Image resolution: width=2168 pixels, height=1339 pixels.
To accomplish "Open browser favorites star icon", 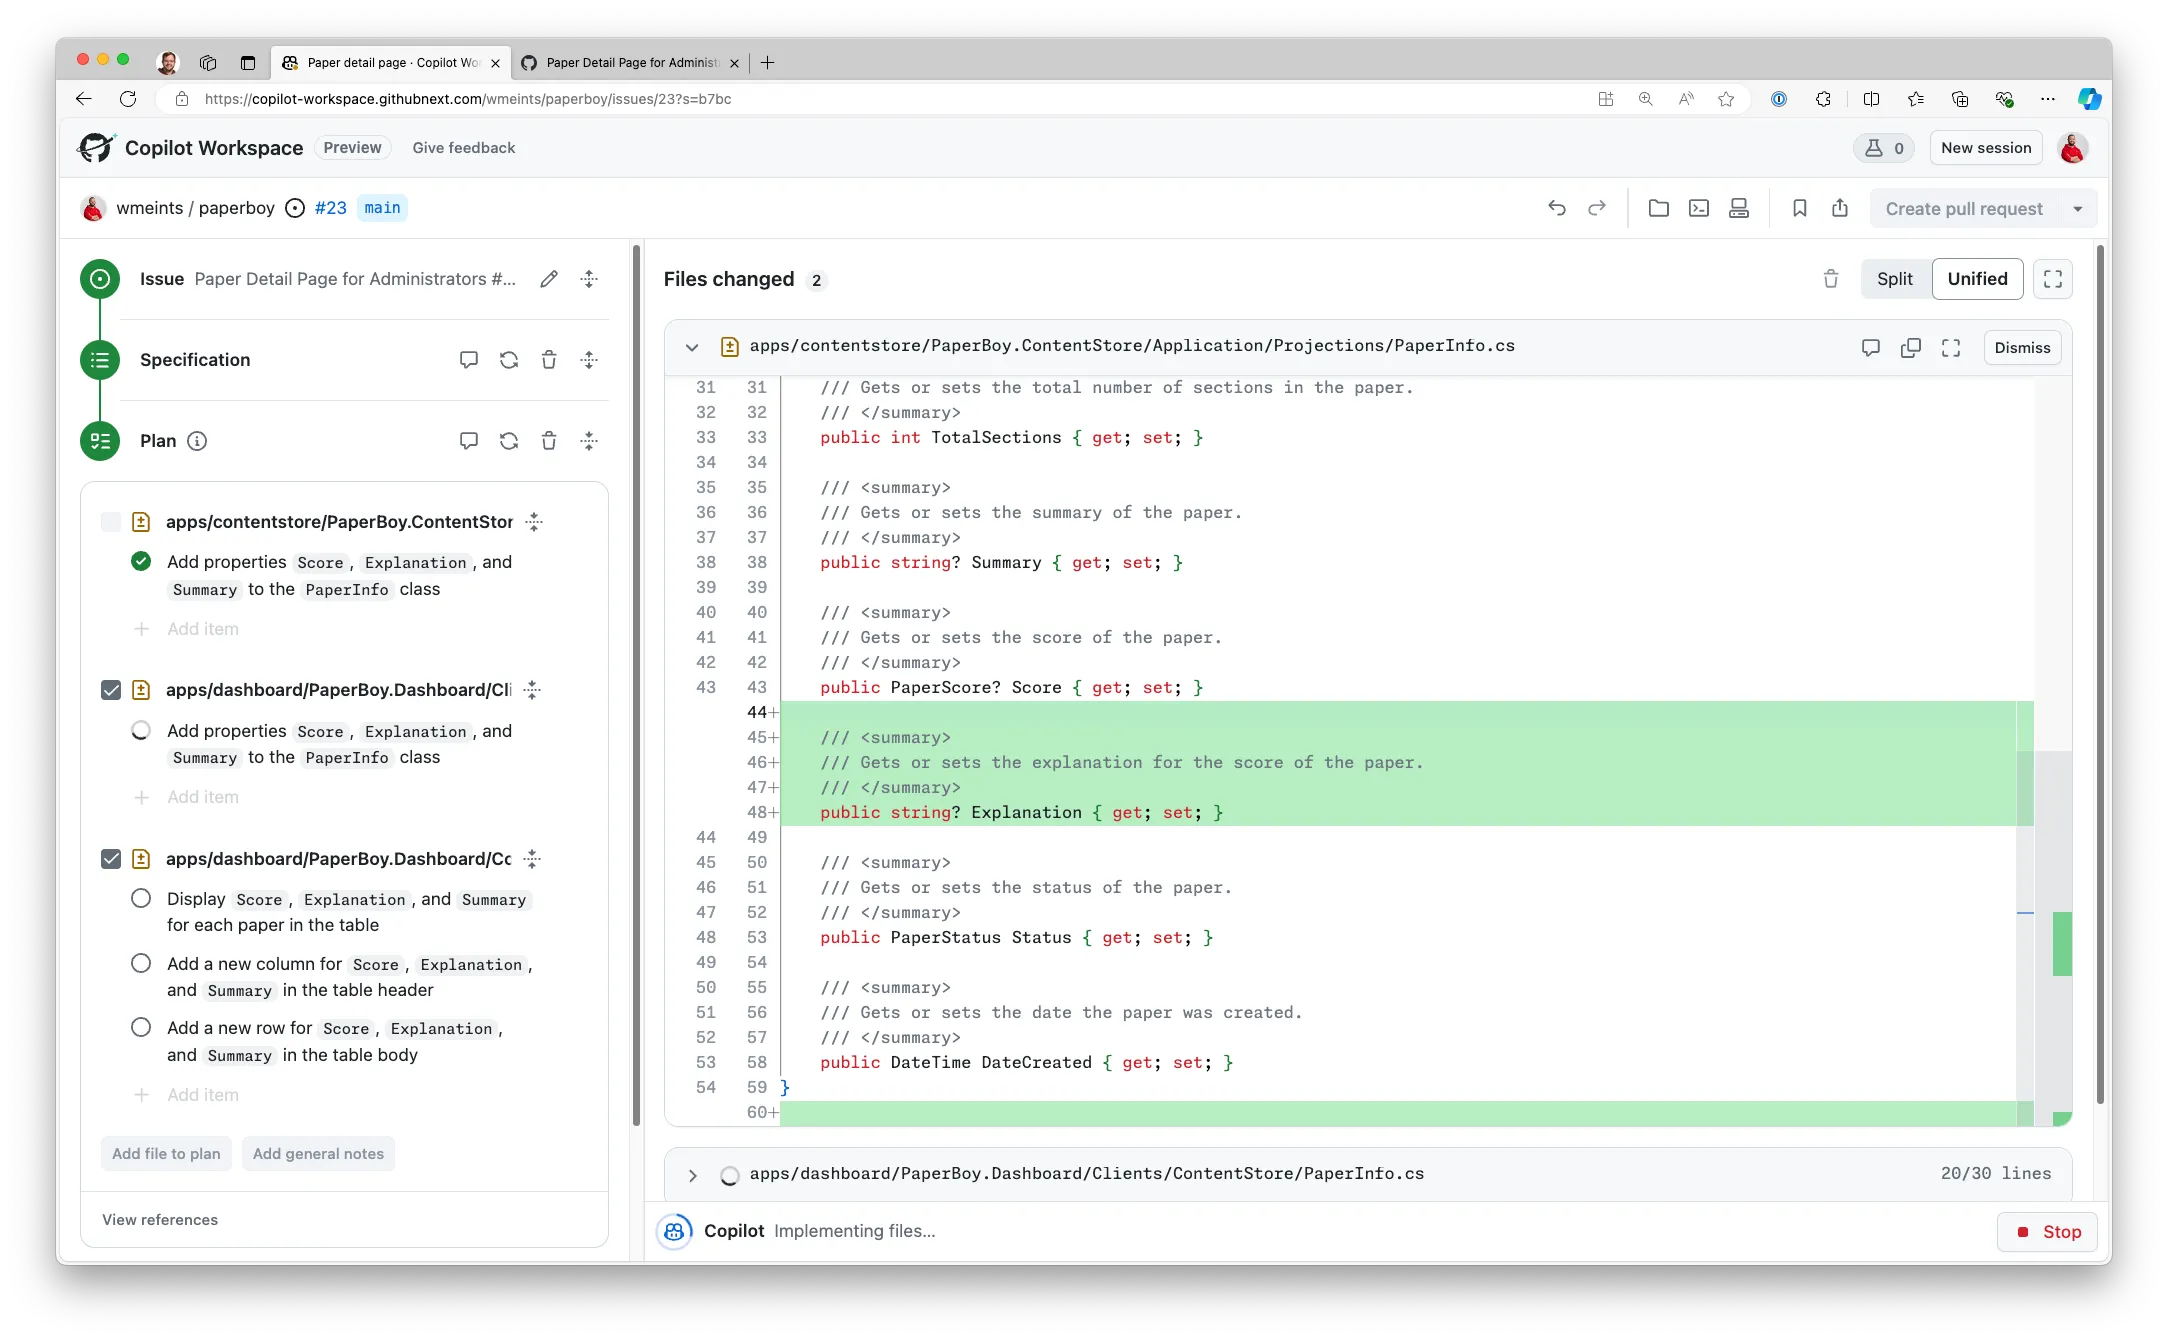I will tap(1726, 99).
